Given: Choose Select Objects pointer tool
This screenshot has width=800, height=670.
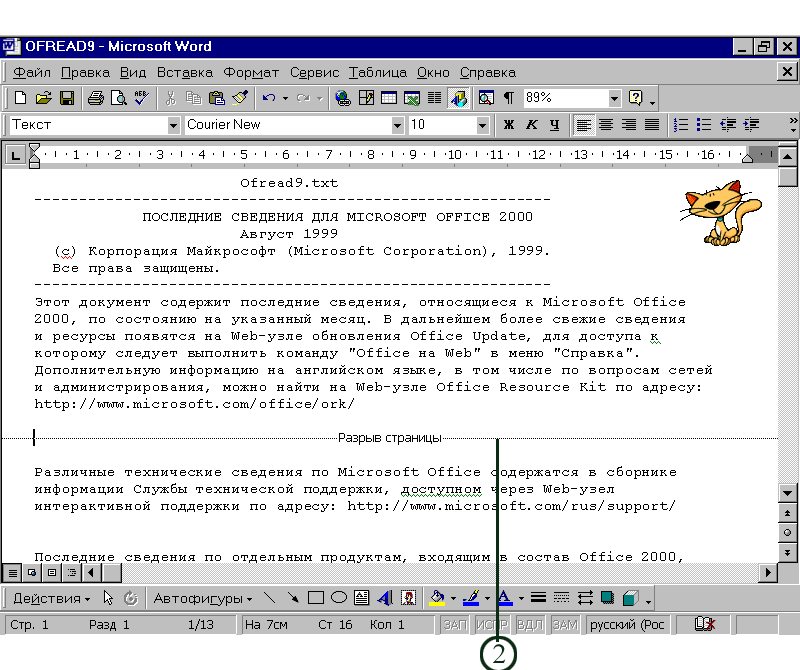Looking at the screenshot, I should (108, 598).
